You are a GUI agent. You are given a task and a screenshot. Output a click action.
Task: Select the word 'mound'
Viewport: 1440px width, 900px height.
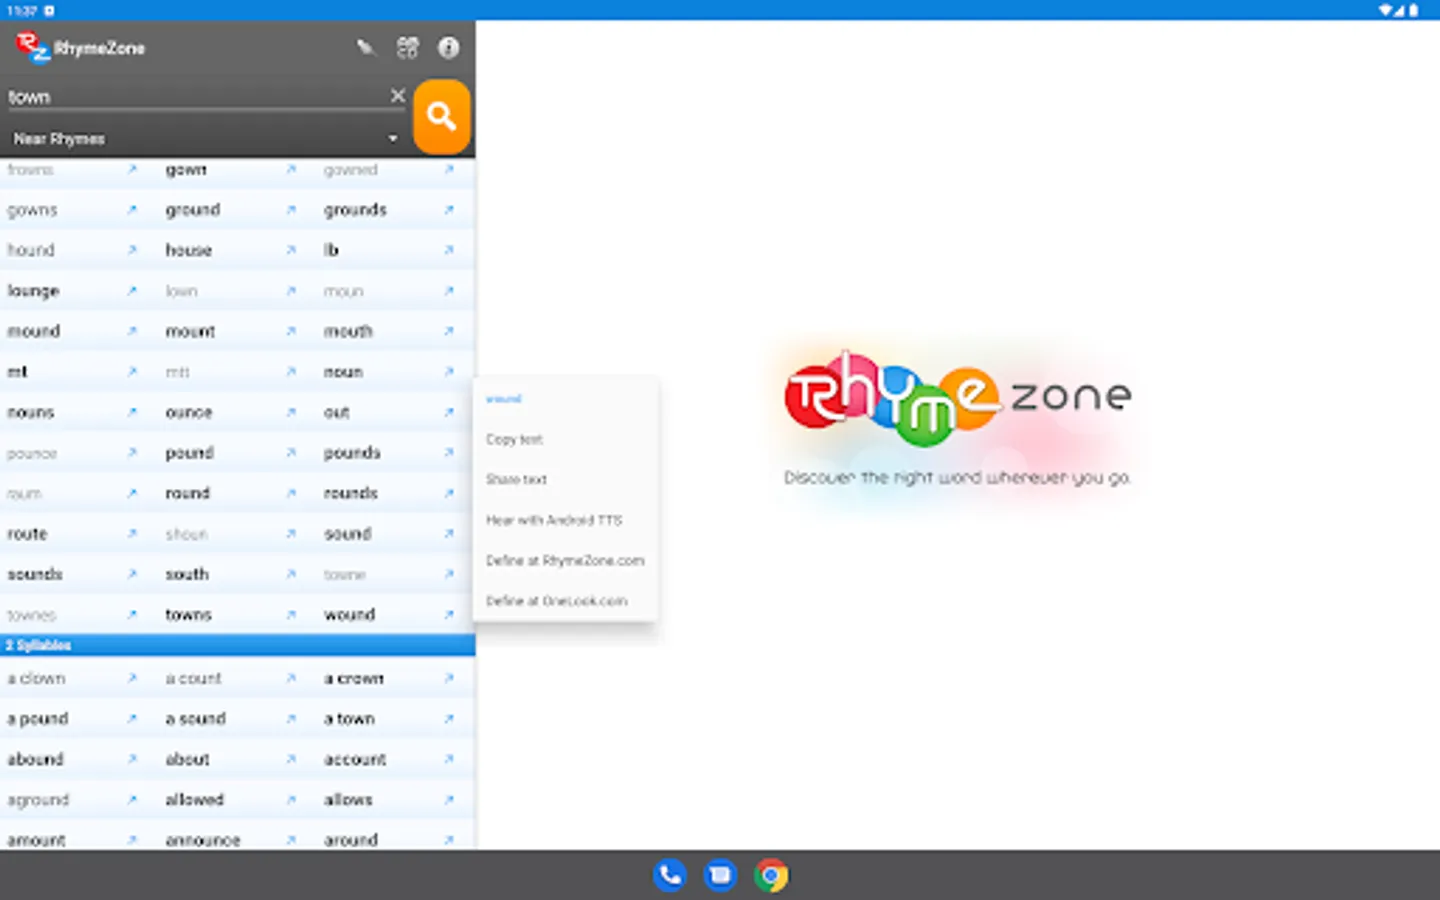[x=34, y=331]
